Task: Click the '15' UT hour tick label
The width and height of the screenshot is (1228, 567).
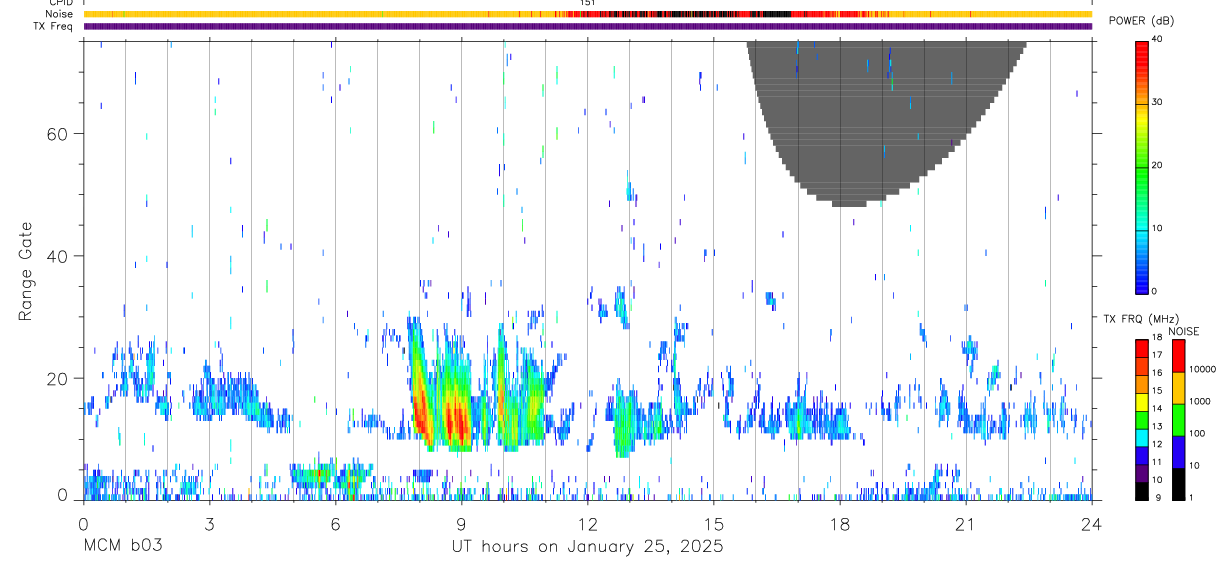Action: [x=713, y=522]
